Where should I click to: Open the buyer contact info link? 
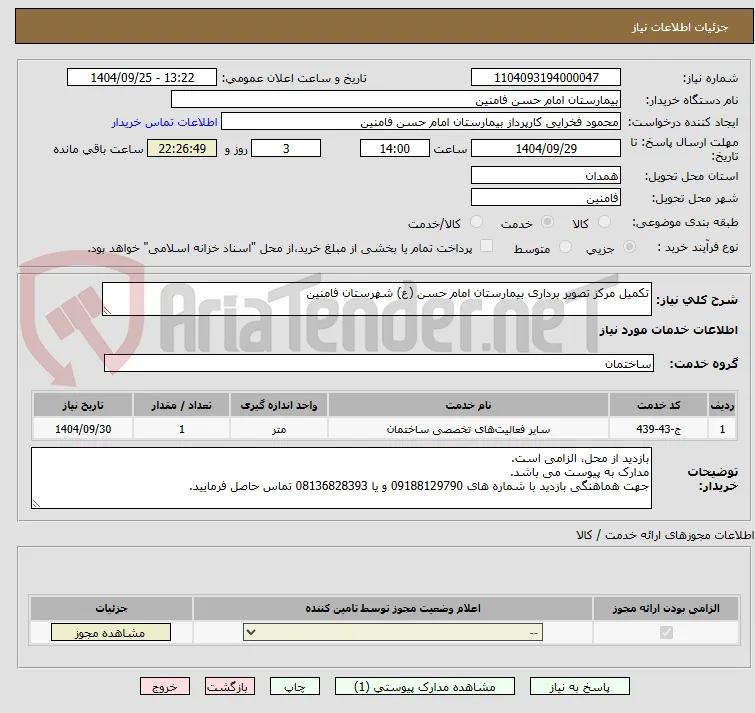coord(165,122)
